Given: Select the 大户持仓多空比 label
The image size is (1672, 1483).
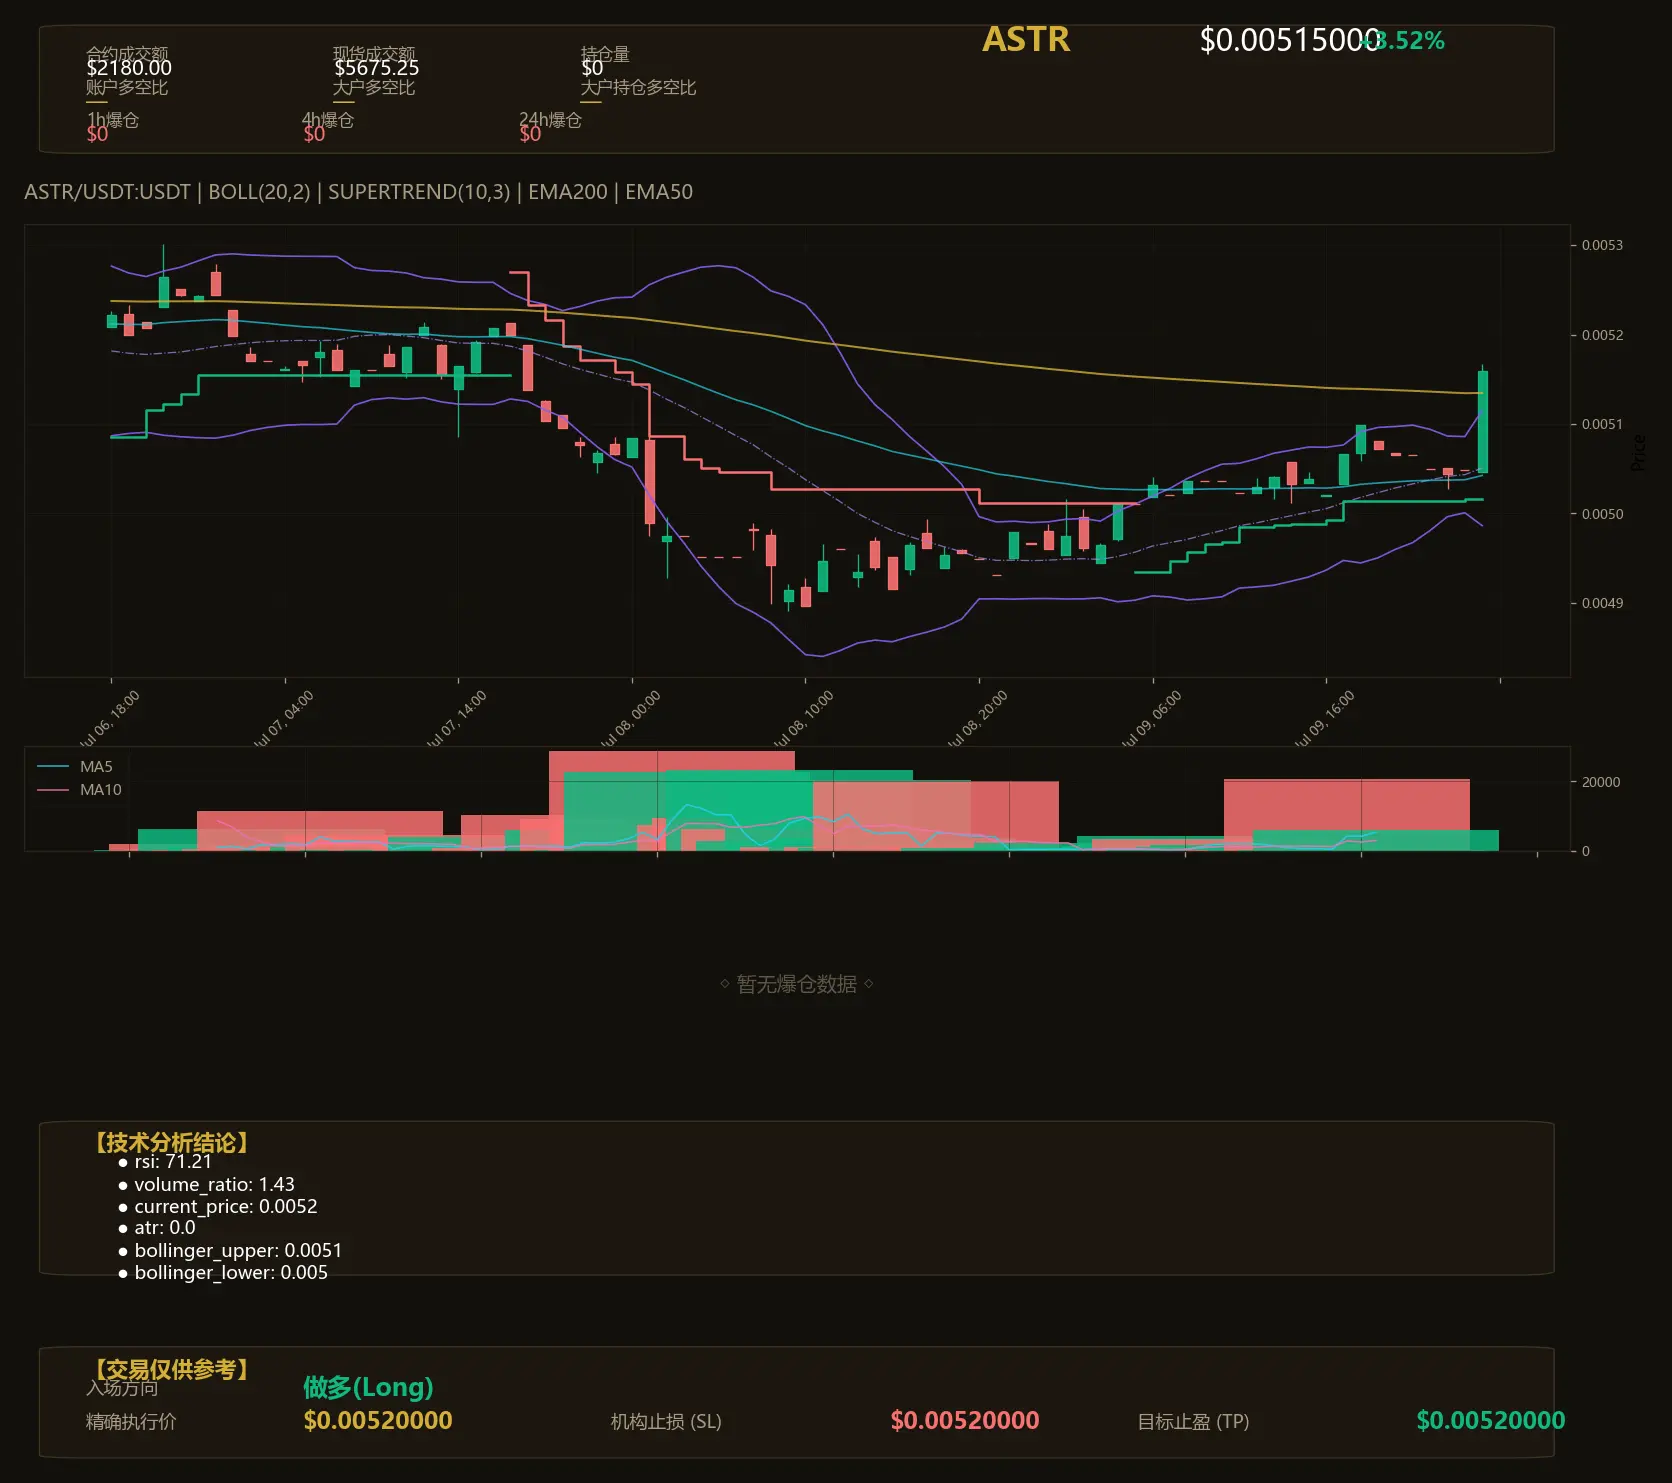Looking at the screenshot, I should (x=638, y=87).
